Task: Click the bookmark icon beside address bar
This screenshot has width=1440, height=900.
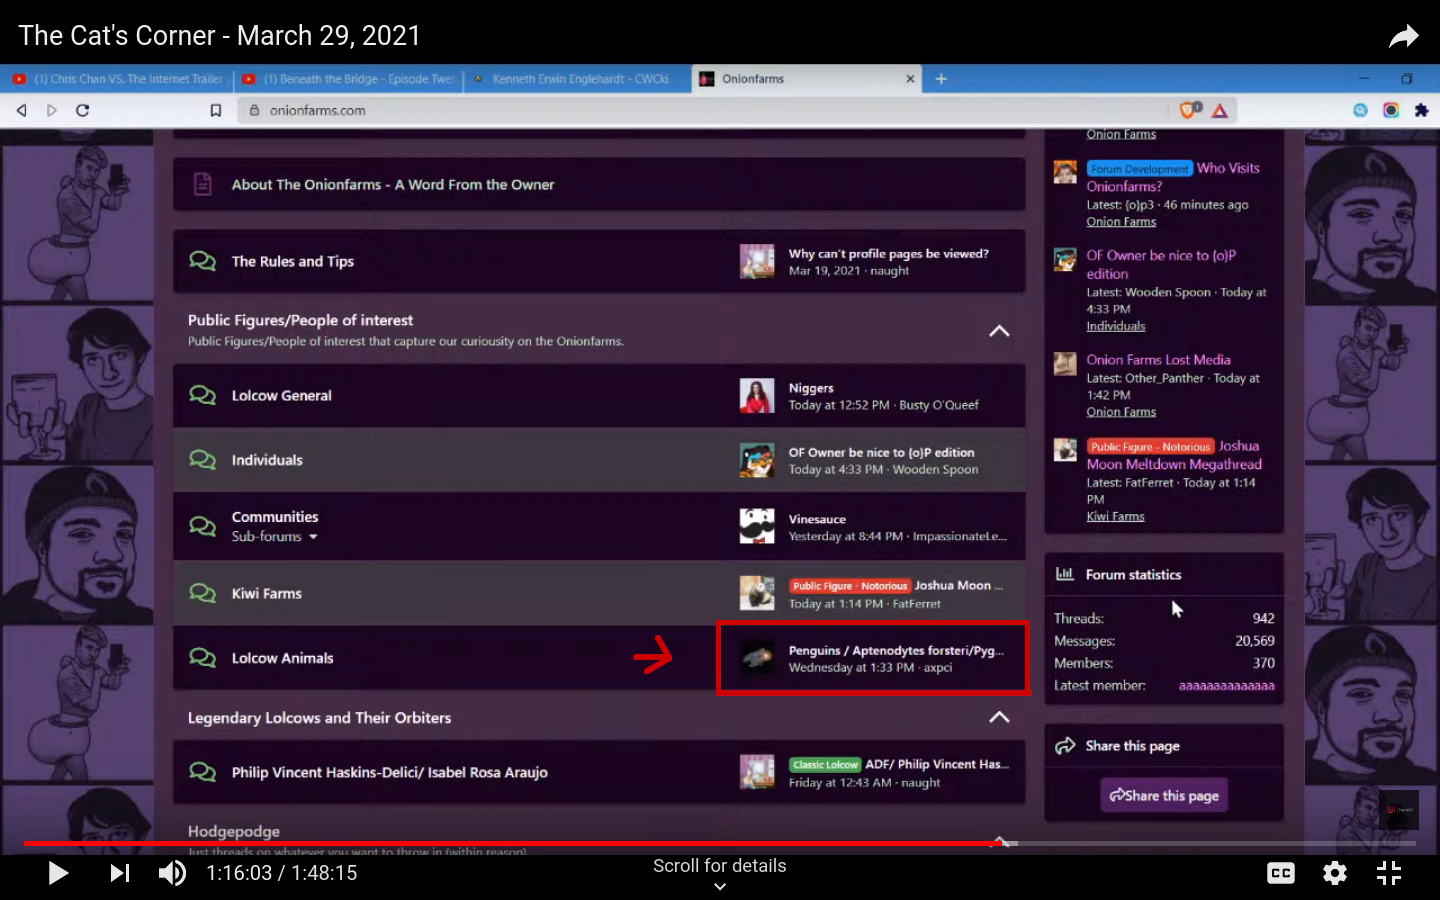Action: click(215, 110)
